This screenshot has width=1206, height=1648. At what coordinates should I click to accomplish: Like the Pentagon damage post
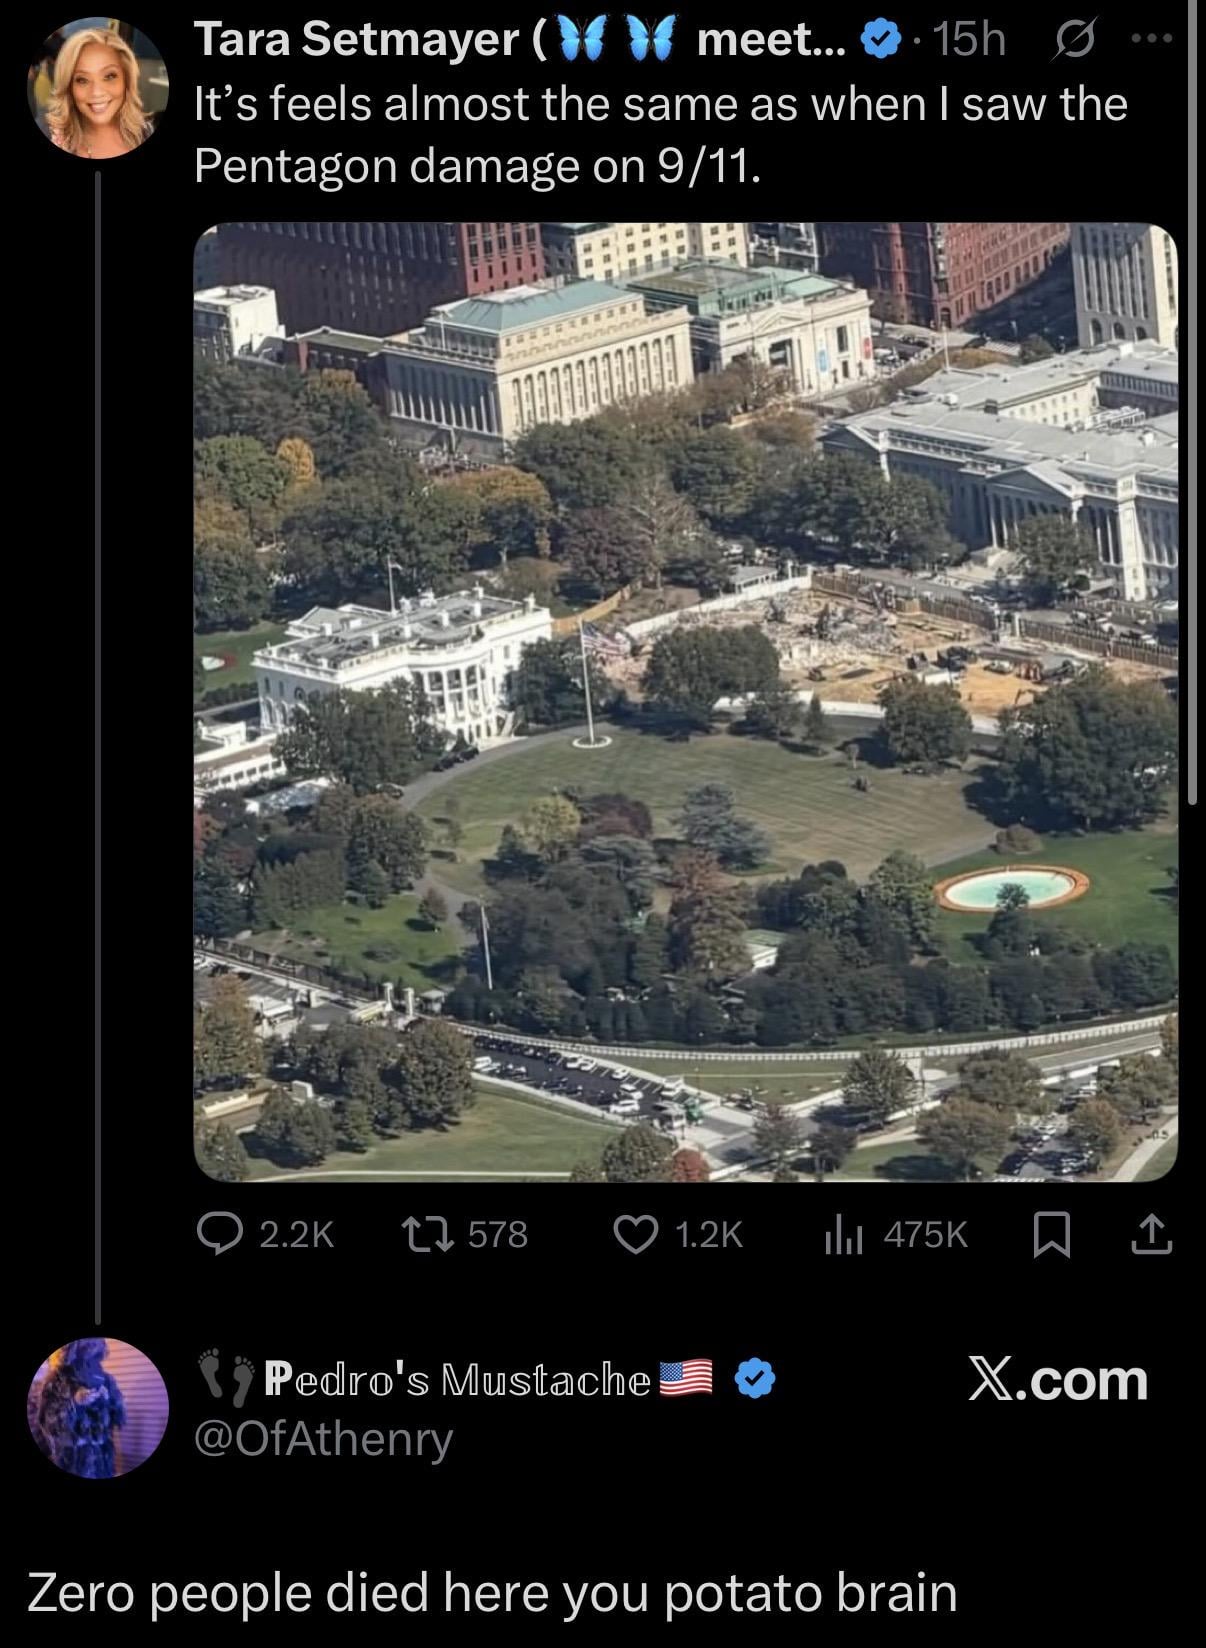coord(636,1234)
